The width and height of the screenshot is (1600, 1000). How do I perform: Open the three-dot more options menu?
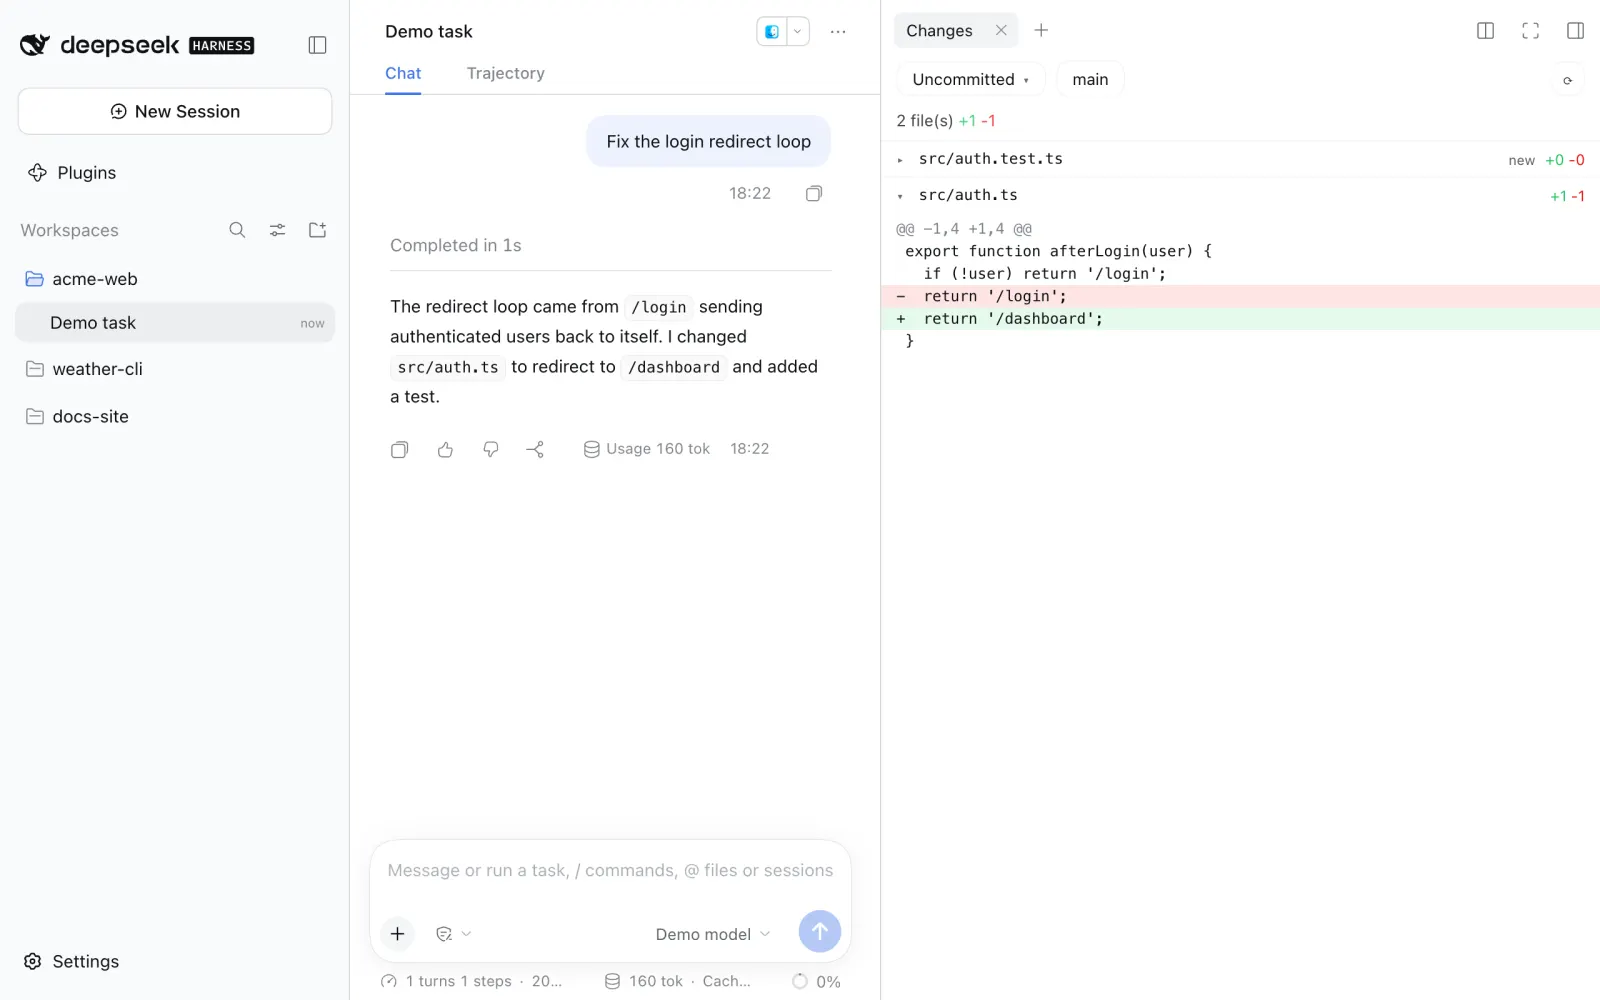[x=838, y=32]
